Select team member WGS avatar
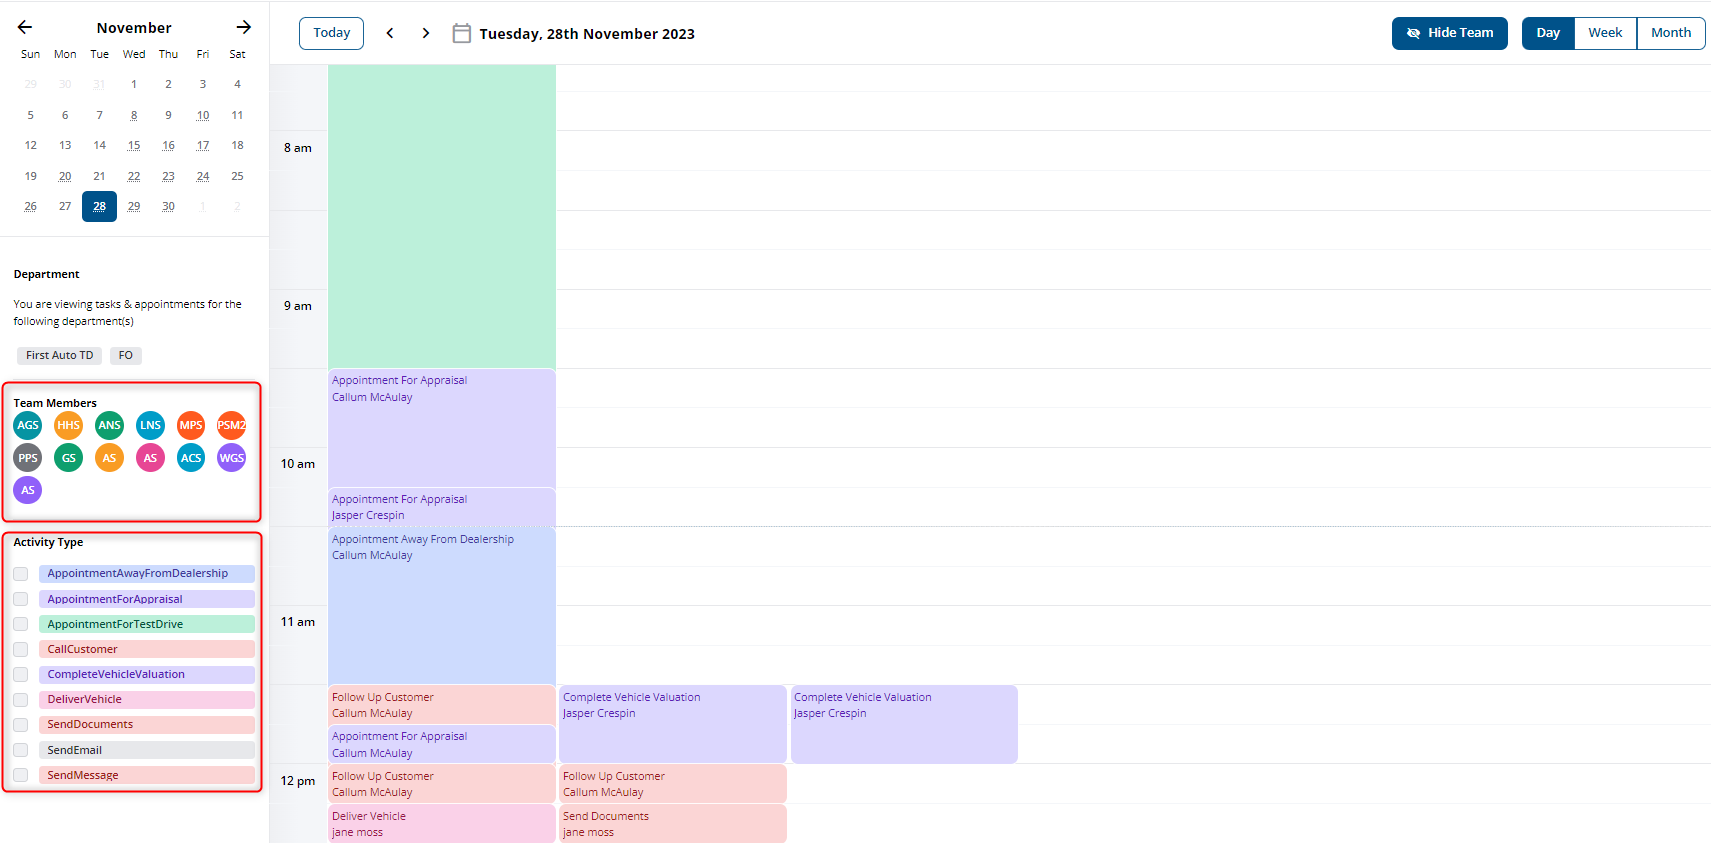Screen dimensions: 1711x846 [232, 458]
